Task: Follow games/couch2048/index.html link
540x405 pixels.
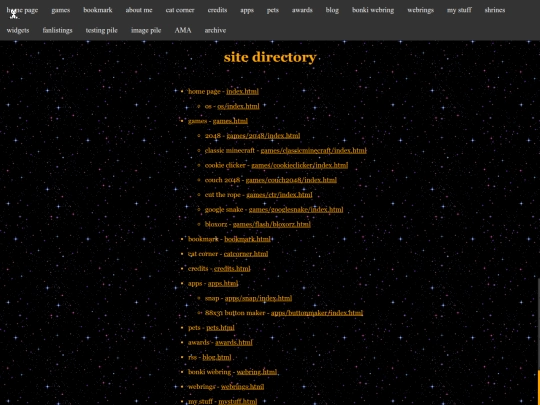Action: point(291,180)
